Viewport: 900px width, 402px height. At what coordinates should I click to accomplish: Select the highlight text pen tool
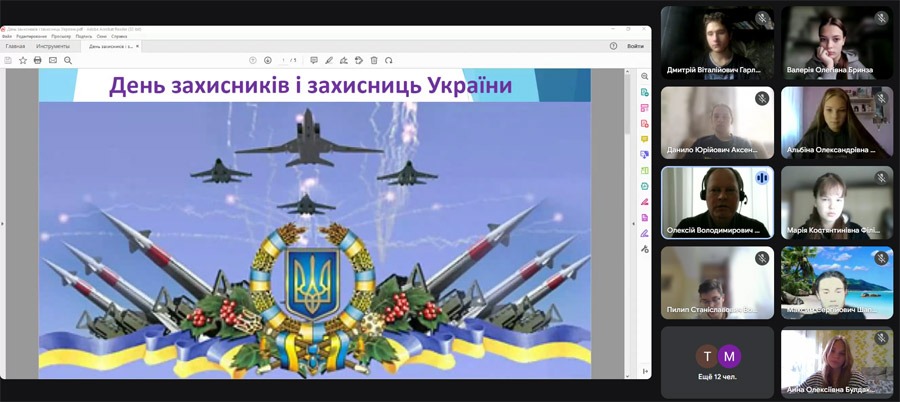click(x=329, y=60)
